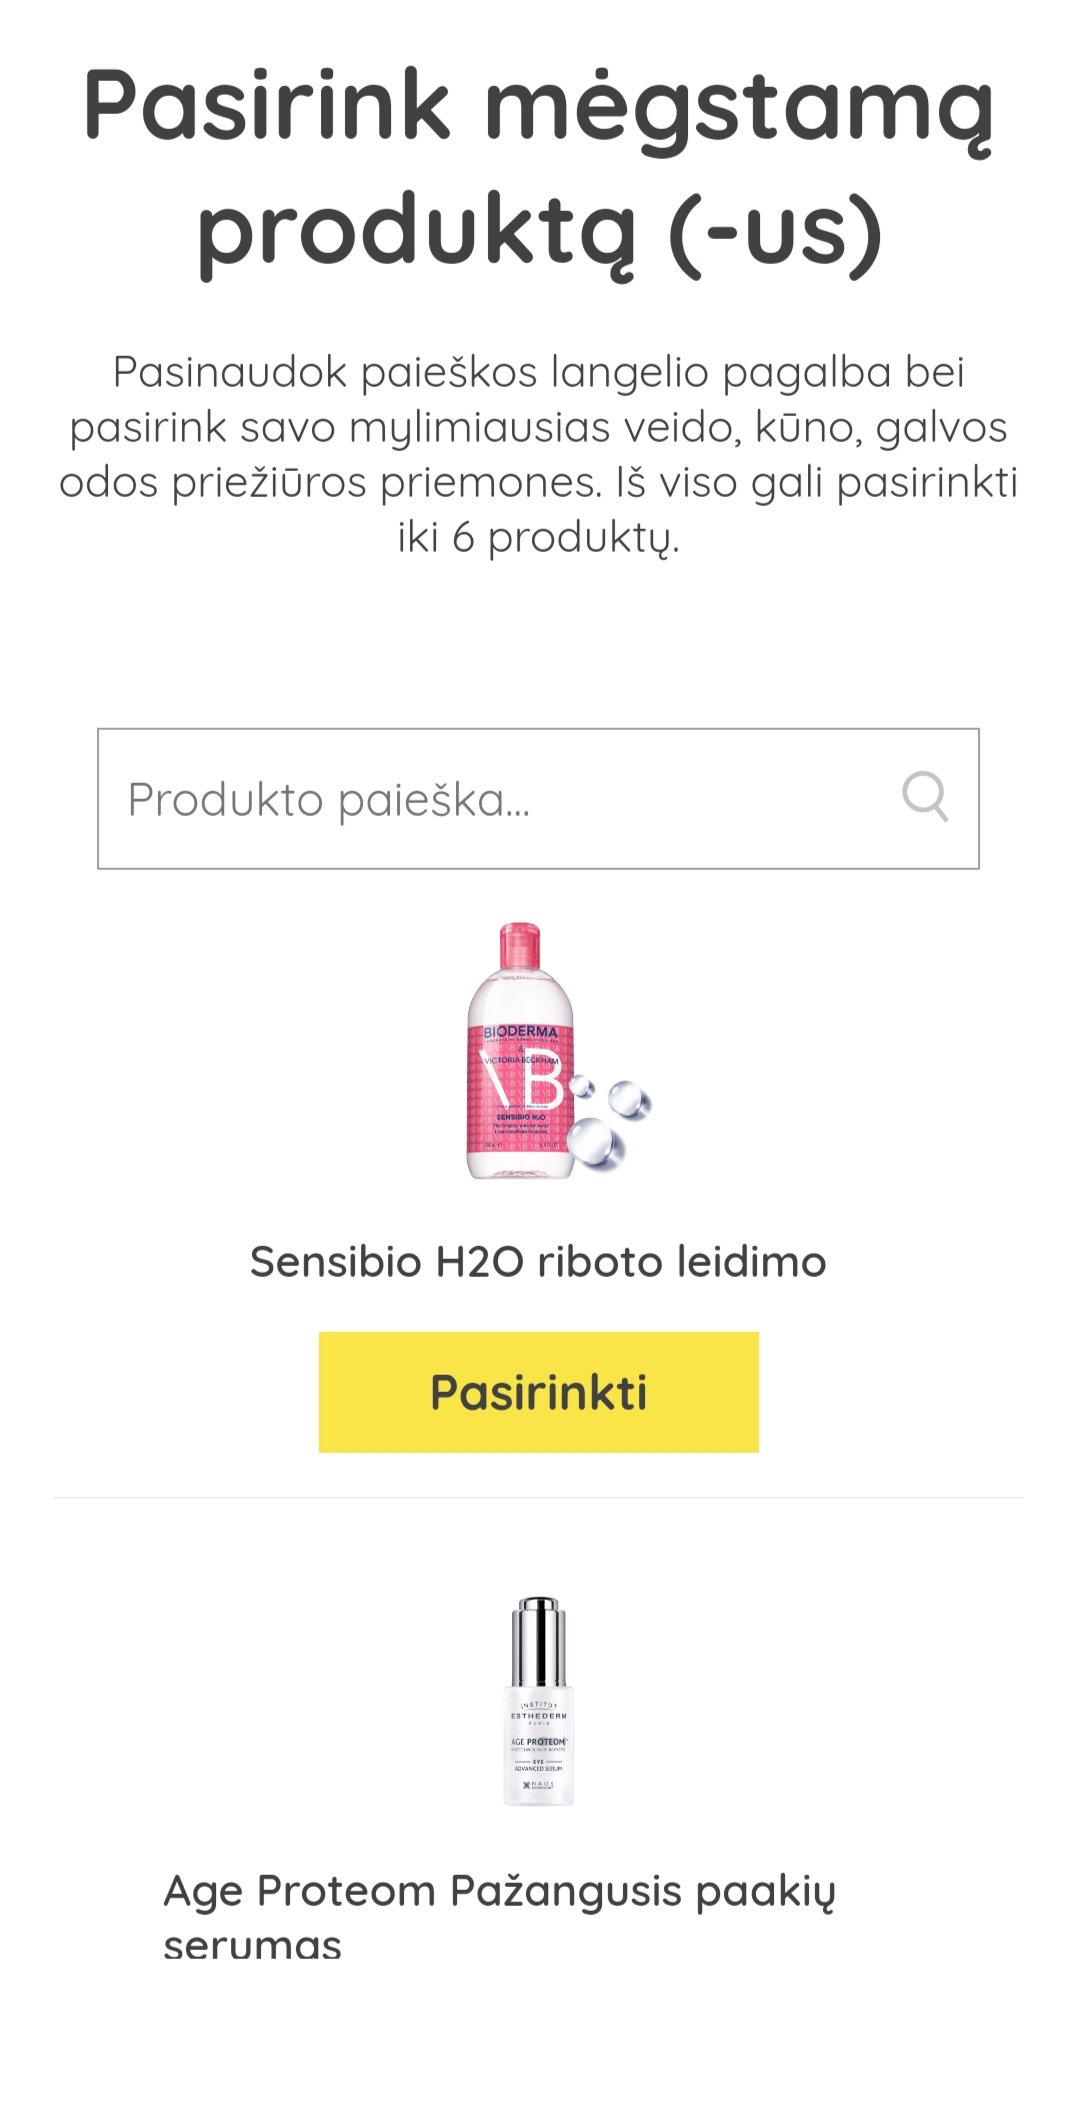Click the description paragraph starting with Pasinaudok
Screen dimensions: 1078x2103
click(x=538, y=454)
